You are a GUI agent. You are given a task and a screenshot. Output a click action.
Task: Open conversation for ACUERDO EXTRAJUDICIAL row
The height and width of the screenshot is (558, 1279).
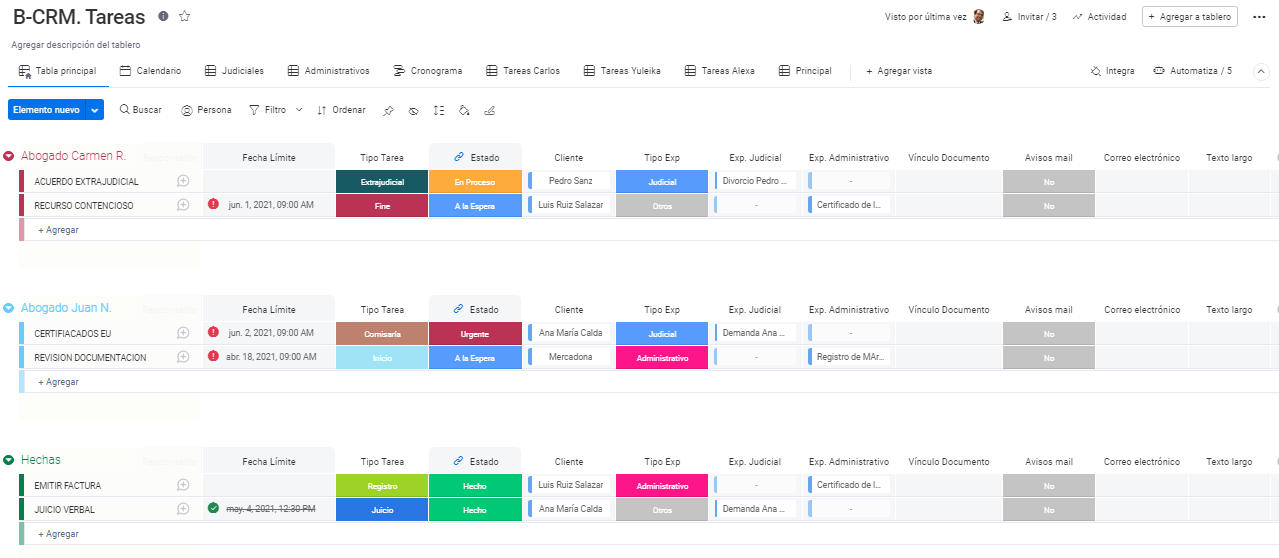click(x=183, y=181)
